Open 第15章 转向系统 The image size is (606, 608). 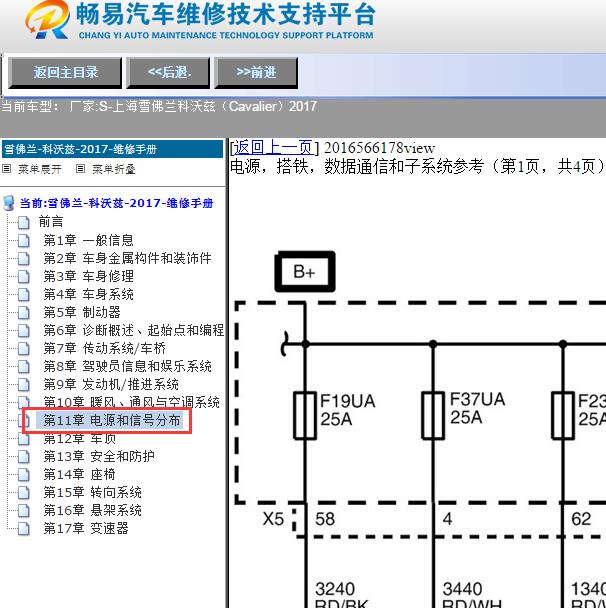[92, 492]
